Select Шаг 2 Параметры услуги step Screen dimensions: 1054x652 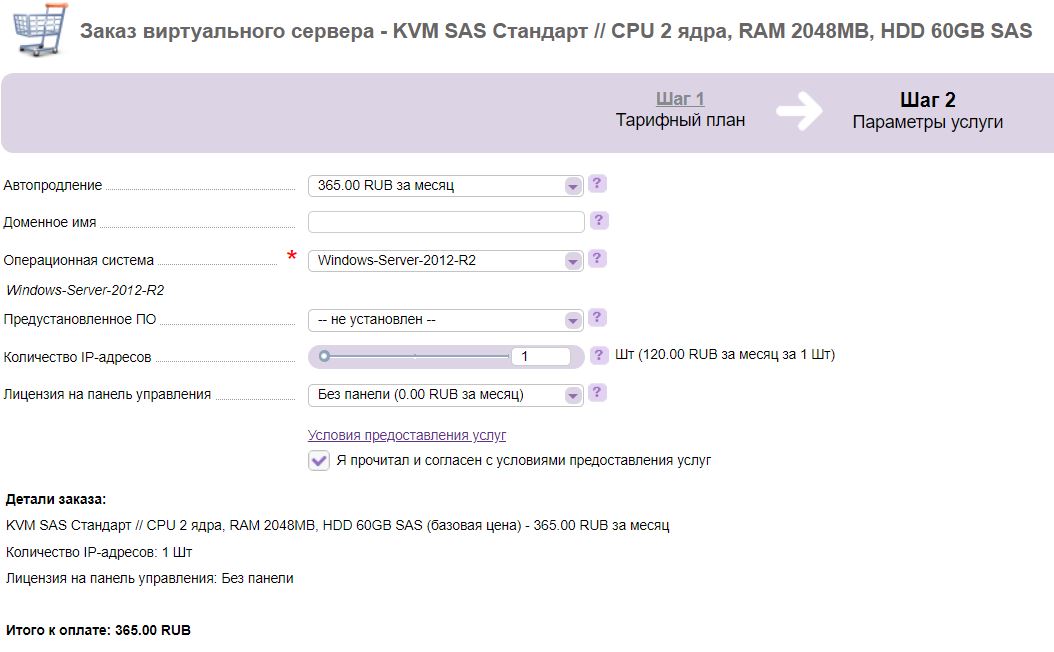928,111
